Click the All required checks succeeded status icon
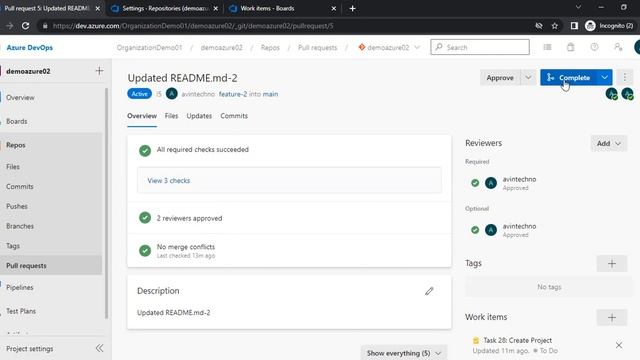 145,151
